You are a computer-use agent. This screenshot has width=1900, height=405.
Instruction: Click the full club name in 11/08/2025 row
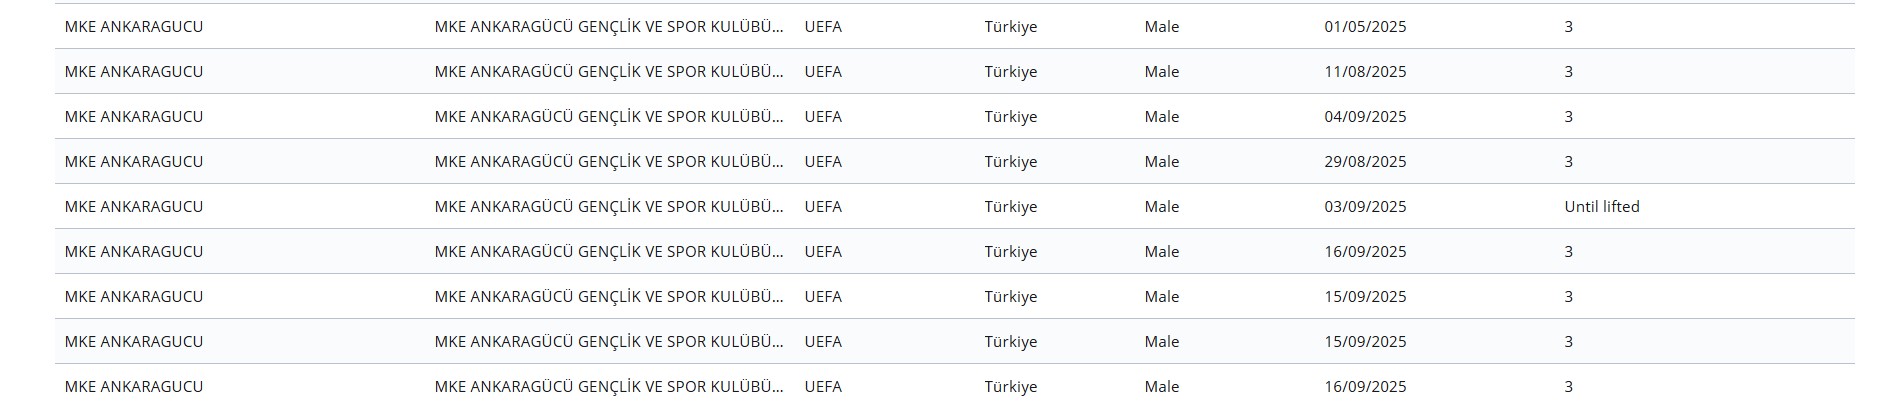pos(609,72)
